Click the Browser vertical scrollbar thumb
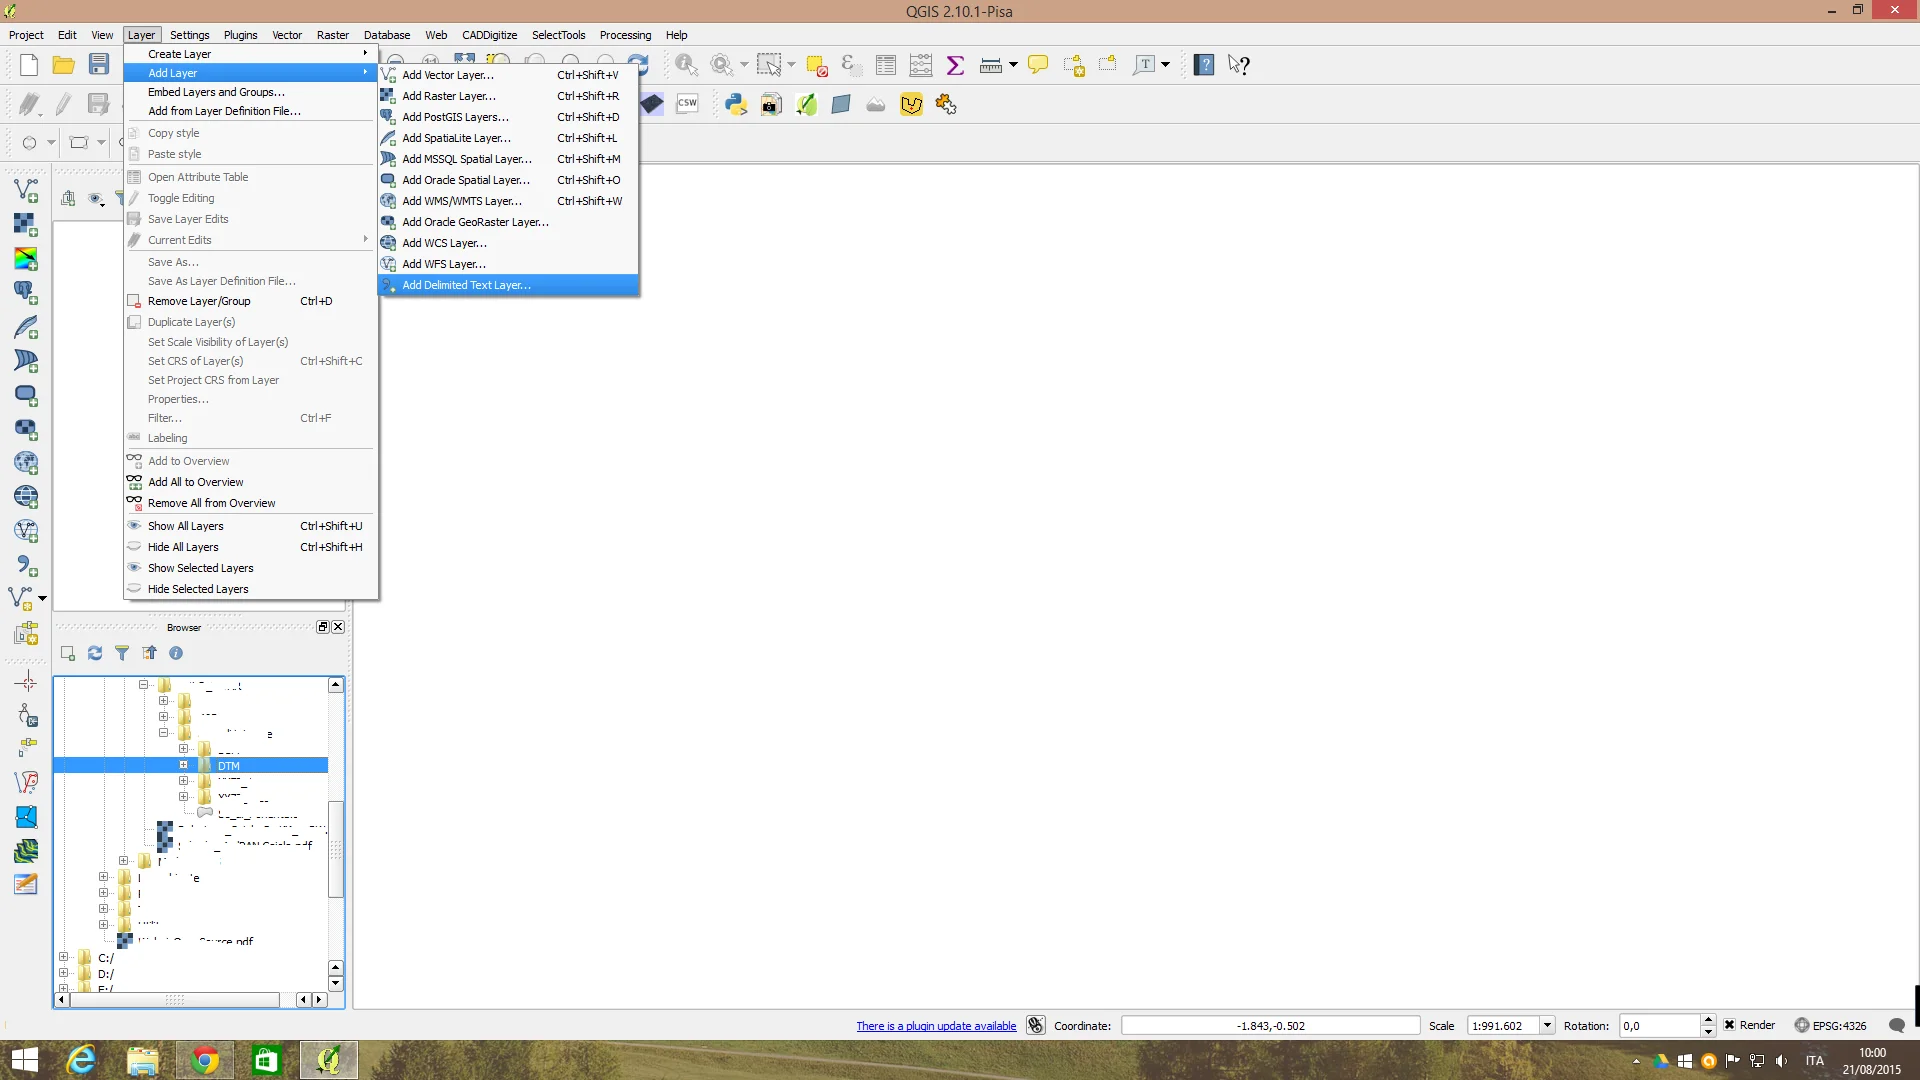 pyautogui.click(x=336, y=849)
